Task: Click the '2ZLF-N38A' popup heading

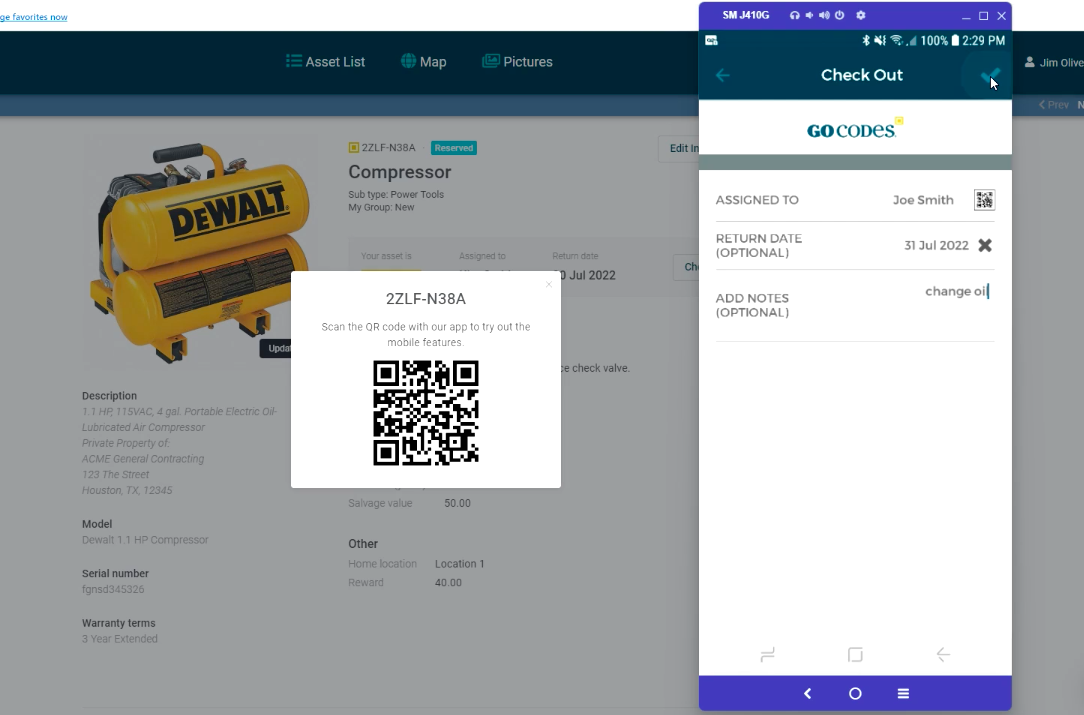Action: pos(426,299)
